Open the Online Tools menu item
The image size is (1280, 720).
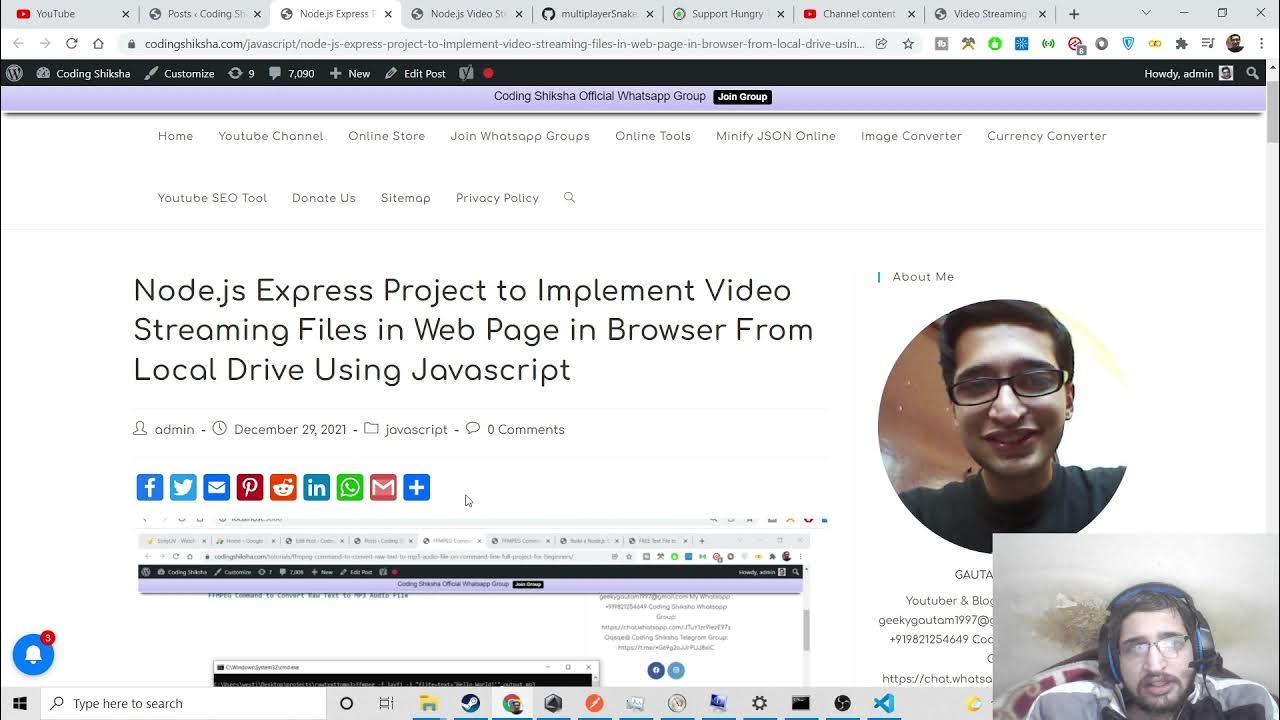[x=652, y=136]
